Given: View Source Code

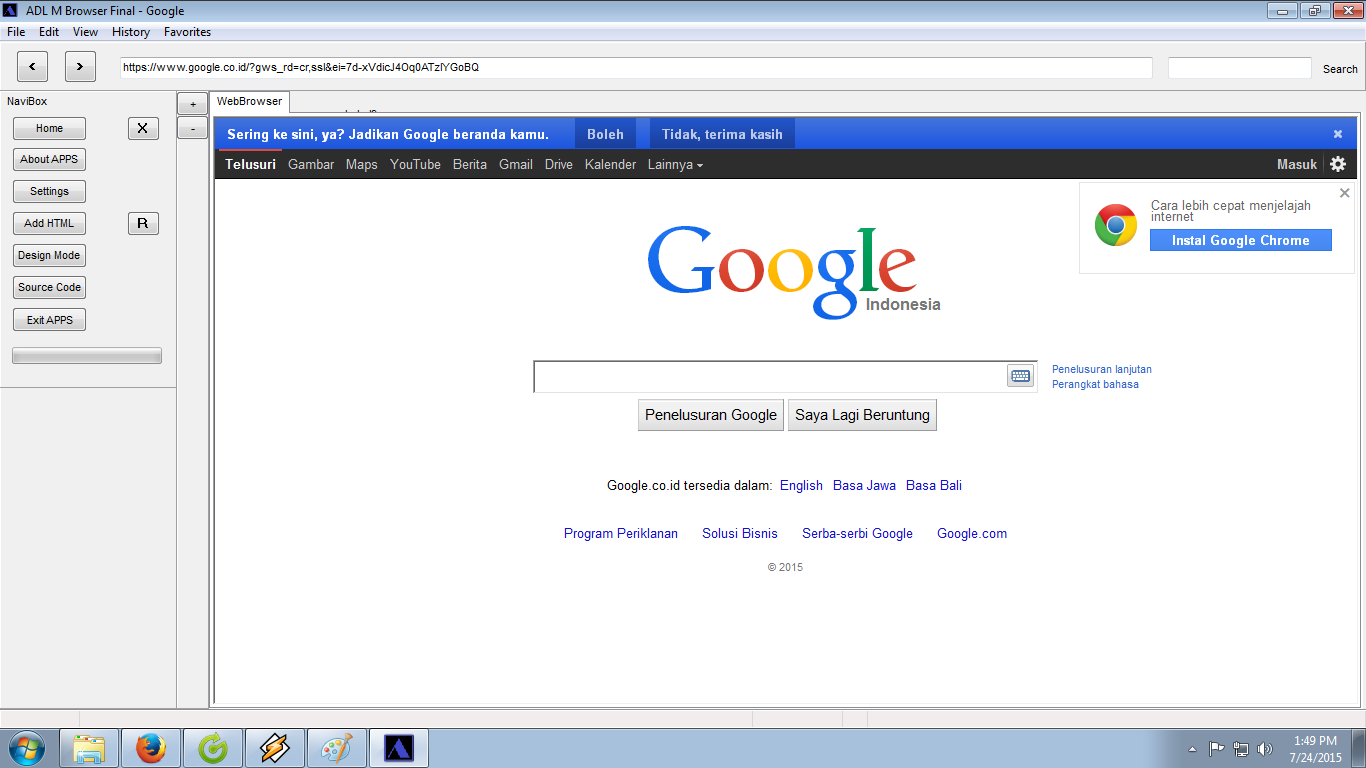Looking at the screenshot, I should (x=49, y=288).
